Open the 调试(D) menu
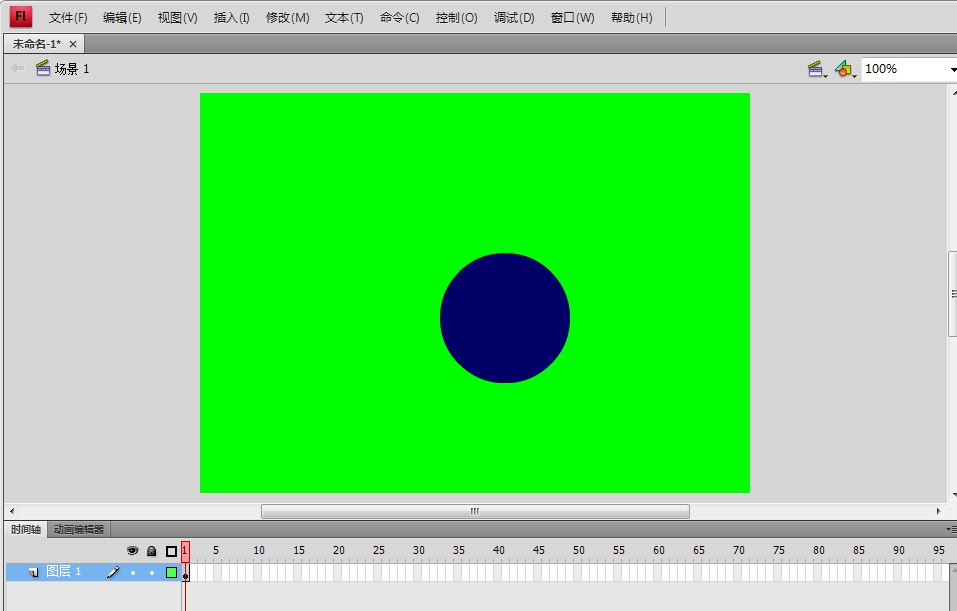 (x=514, y=18)
